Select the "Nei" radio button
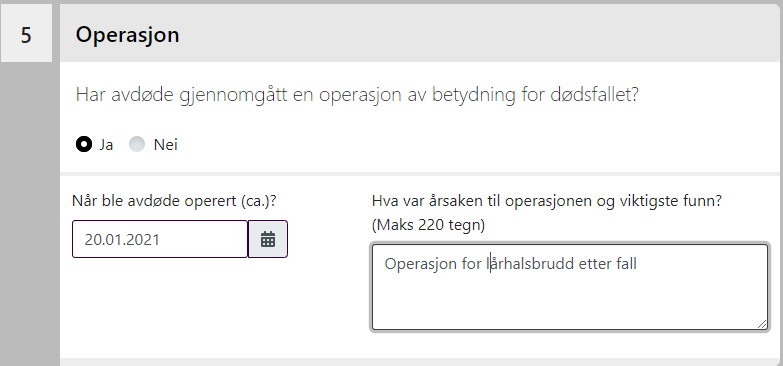Image resolution: width=783 pixels, height=366 pixels. [x=137, y=144]
